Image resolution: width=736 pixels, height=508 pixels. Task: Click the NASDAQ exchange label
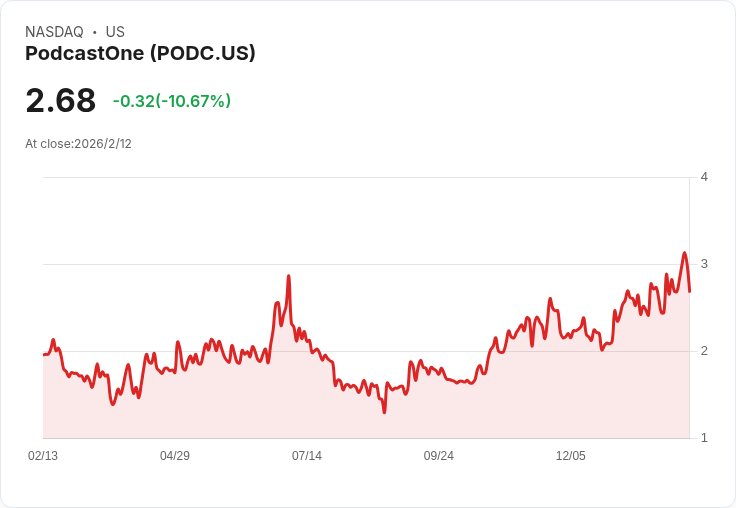tap(54, 32)
